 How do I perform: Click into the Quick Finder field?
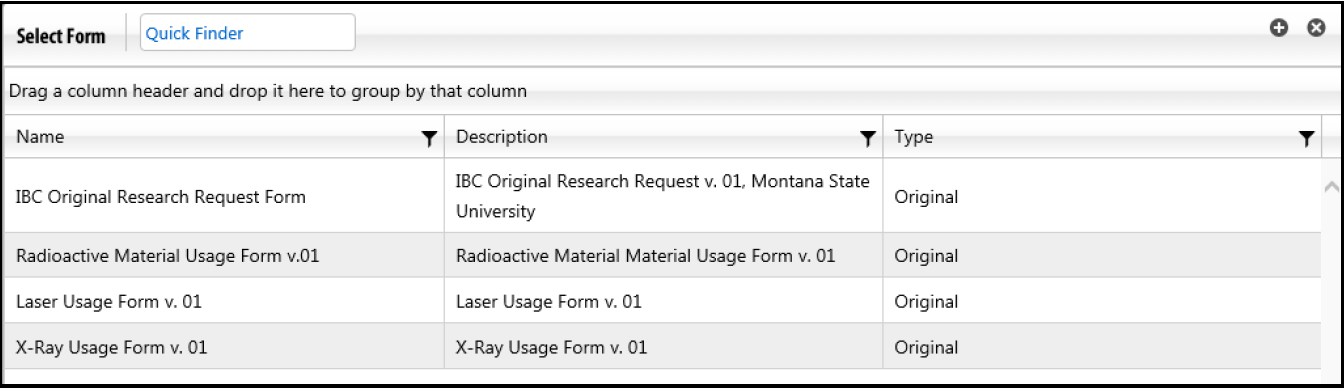pos(247,33)
